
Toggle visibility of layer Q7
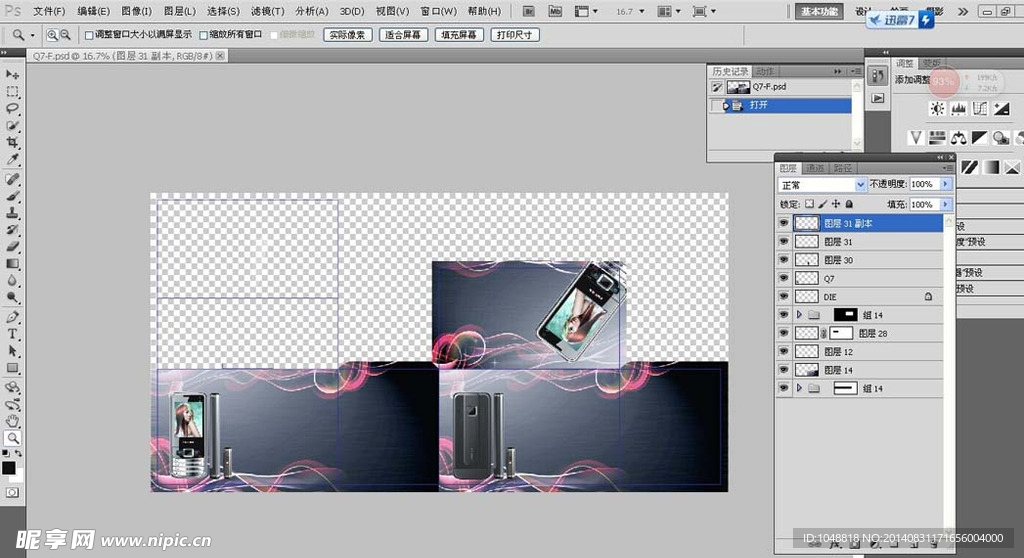coord(784,278)
